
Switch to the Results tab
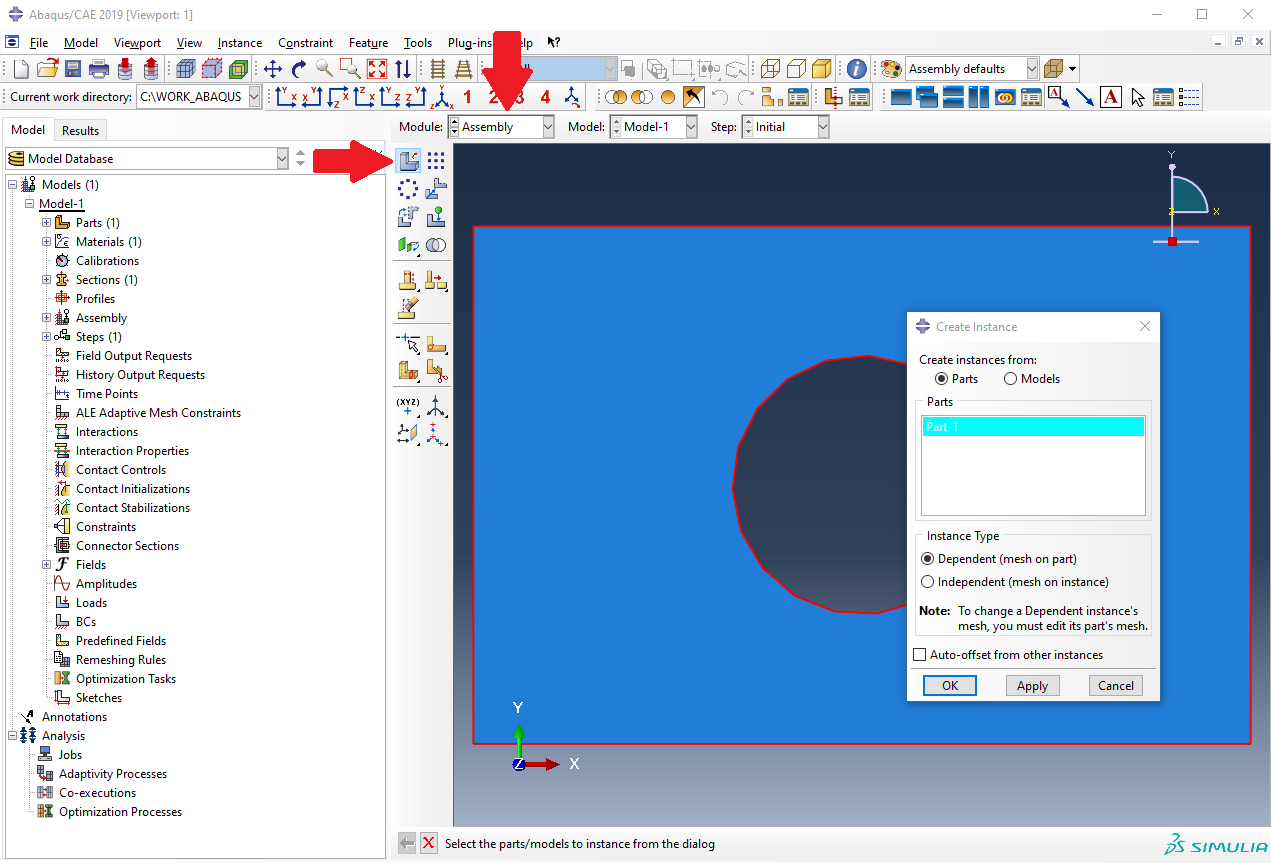80,130
